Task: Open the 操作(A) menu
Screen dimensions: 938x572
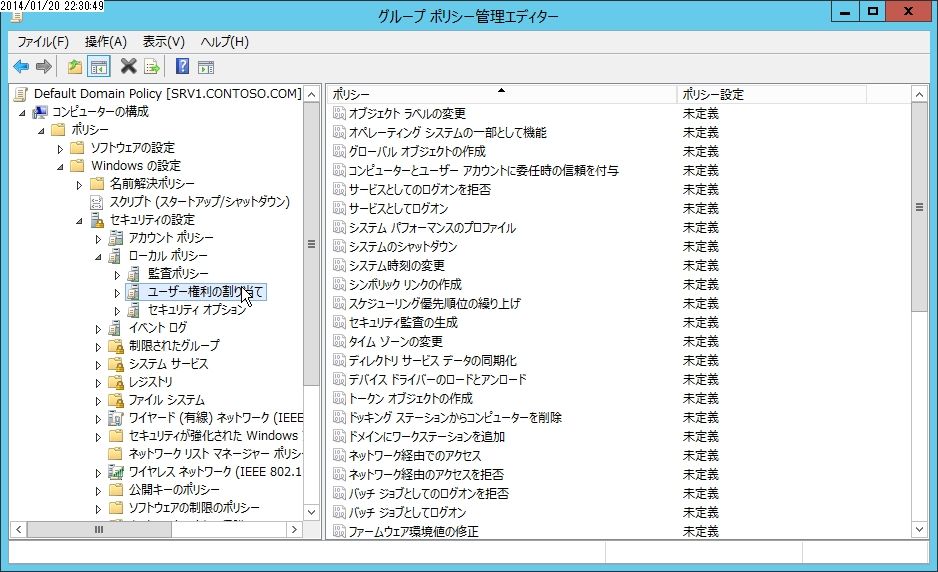Action: 106,41
